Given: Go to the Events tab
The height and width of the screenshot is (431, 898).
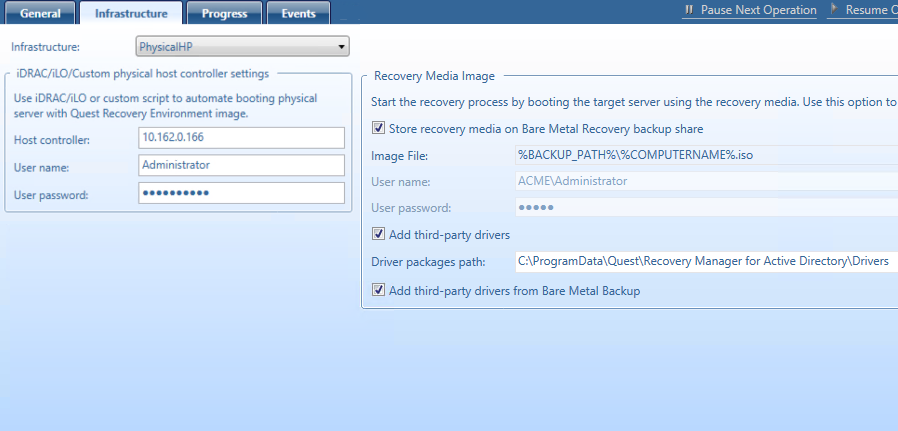Looking at the screenshot, I should click(298, 13).
